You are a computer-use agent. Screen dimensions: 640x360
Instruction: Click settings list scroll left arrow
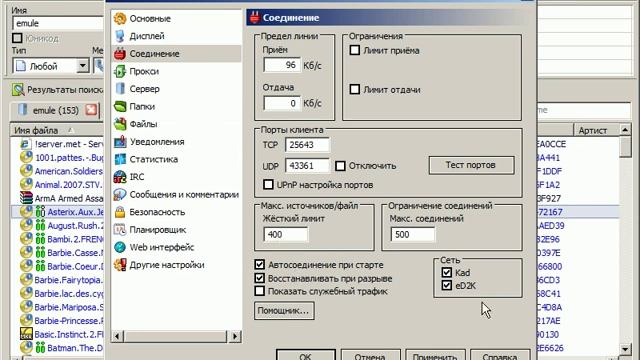click(118, 336)
